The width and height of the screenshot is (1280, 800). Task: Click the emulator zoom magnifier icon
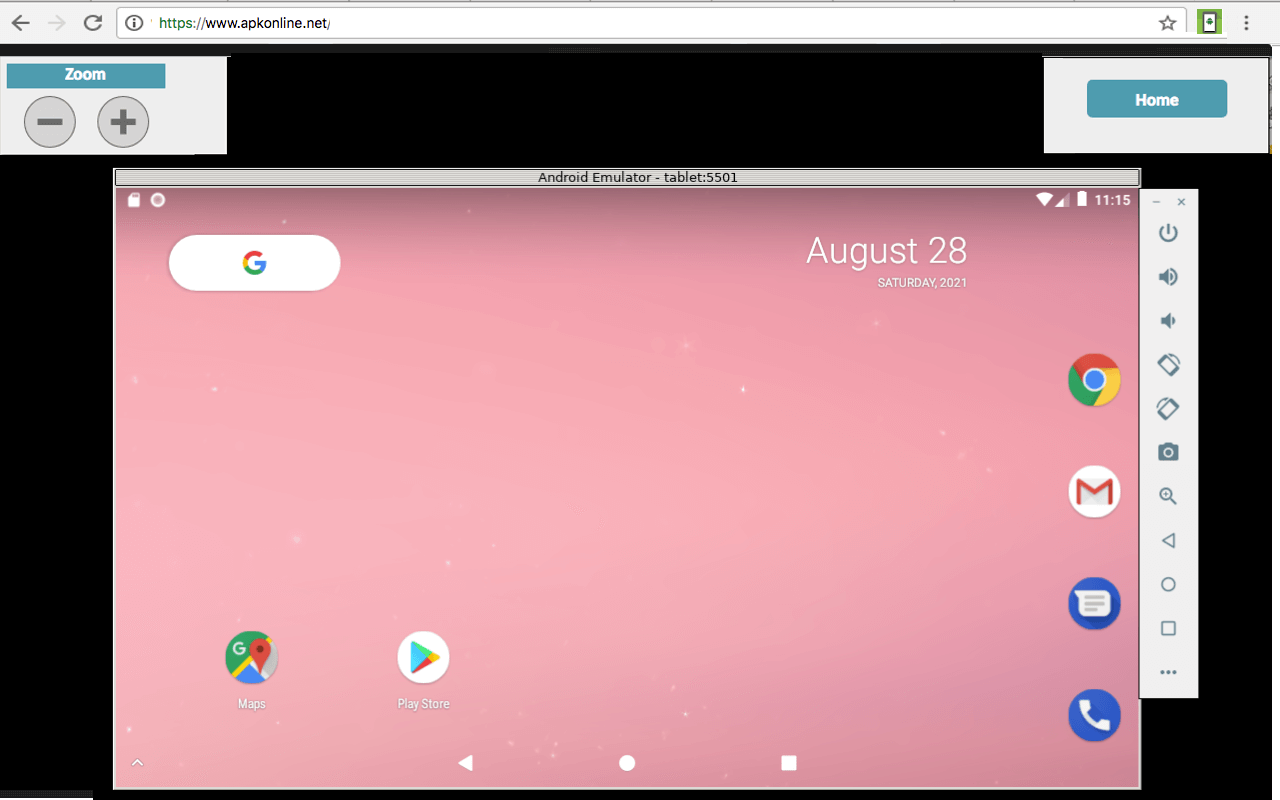tap(1168, 496)
